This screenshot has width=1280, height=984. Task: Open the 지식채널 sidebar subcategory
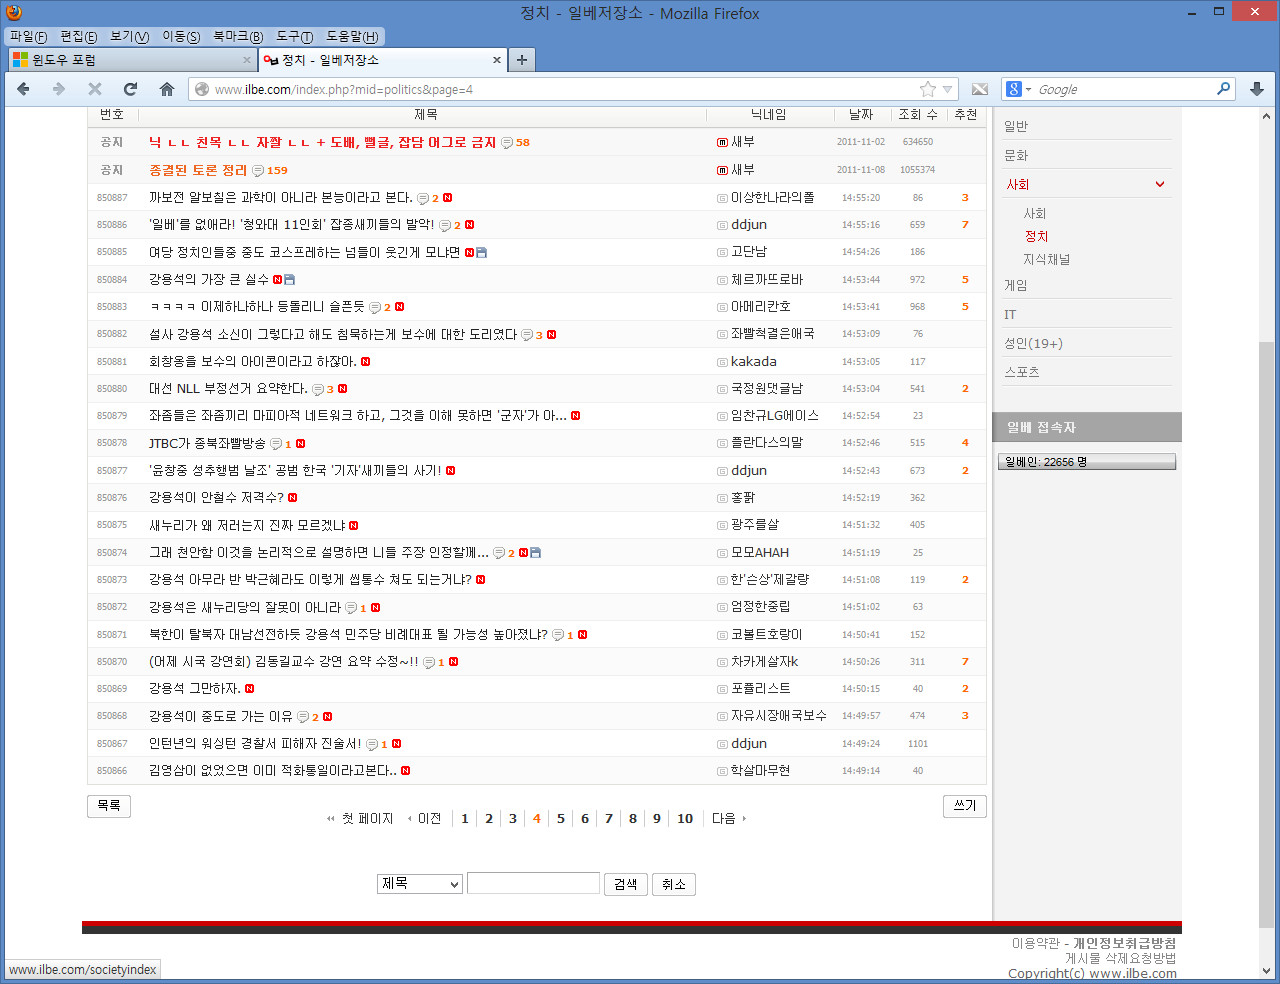tap(1046, 259)
